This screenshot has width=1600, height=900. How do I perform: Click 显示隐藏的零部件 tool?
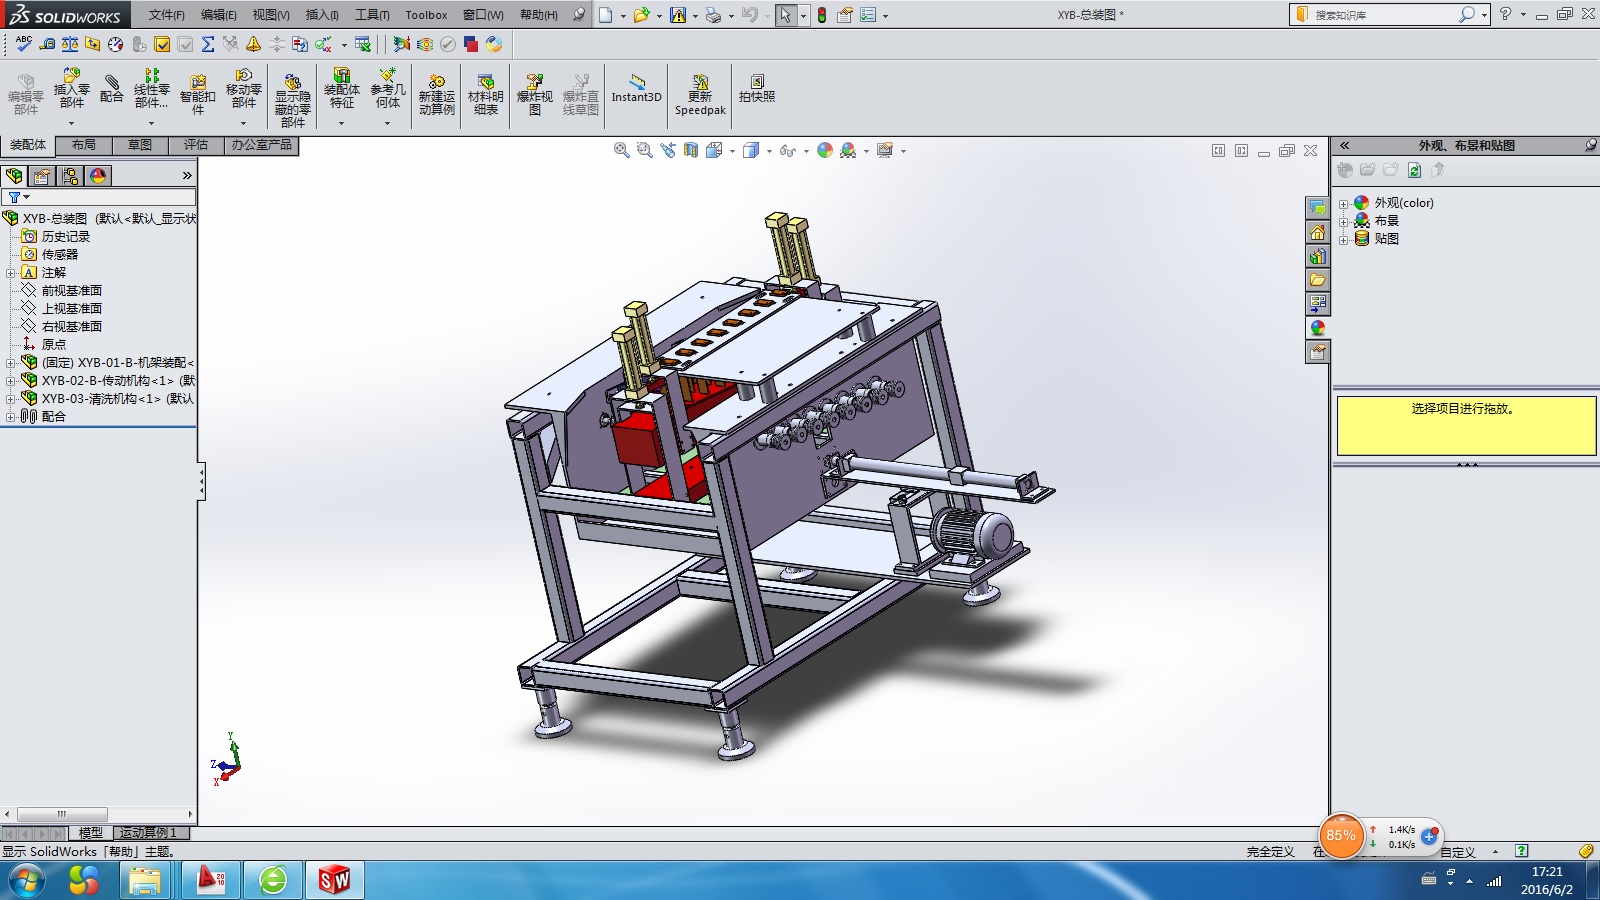pyautogui.click(x=292, y=100)
